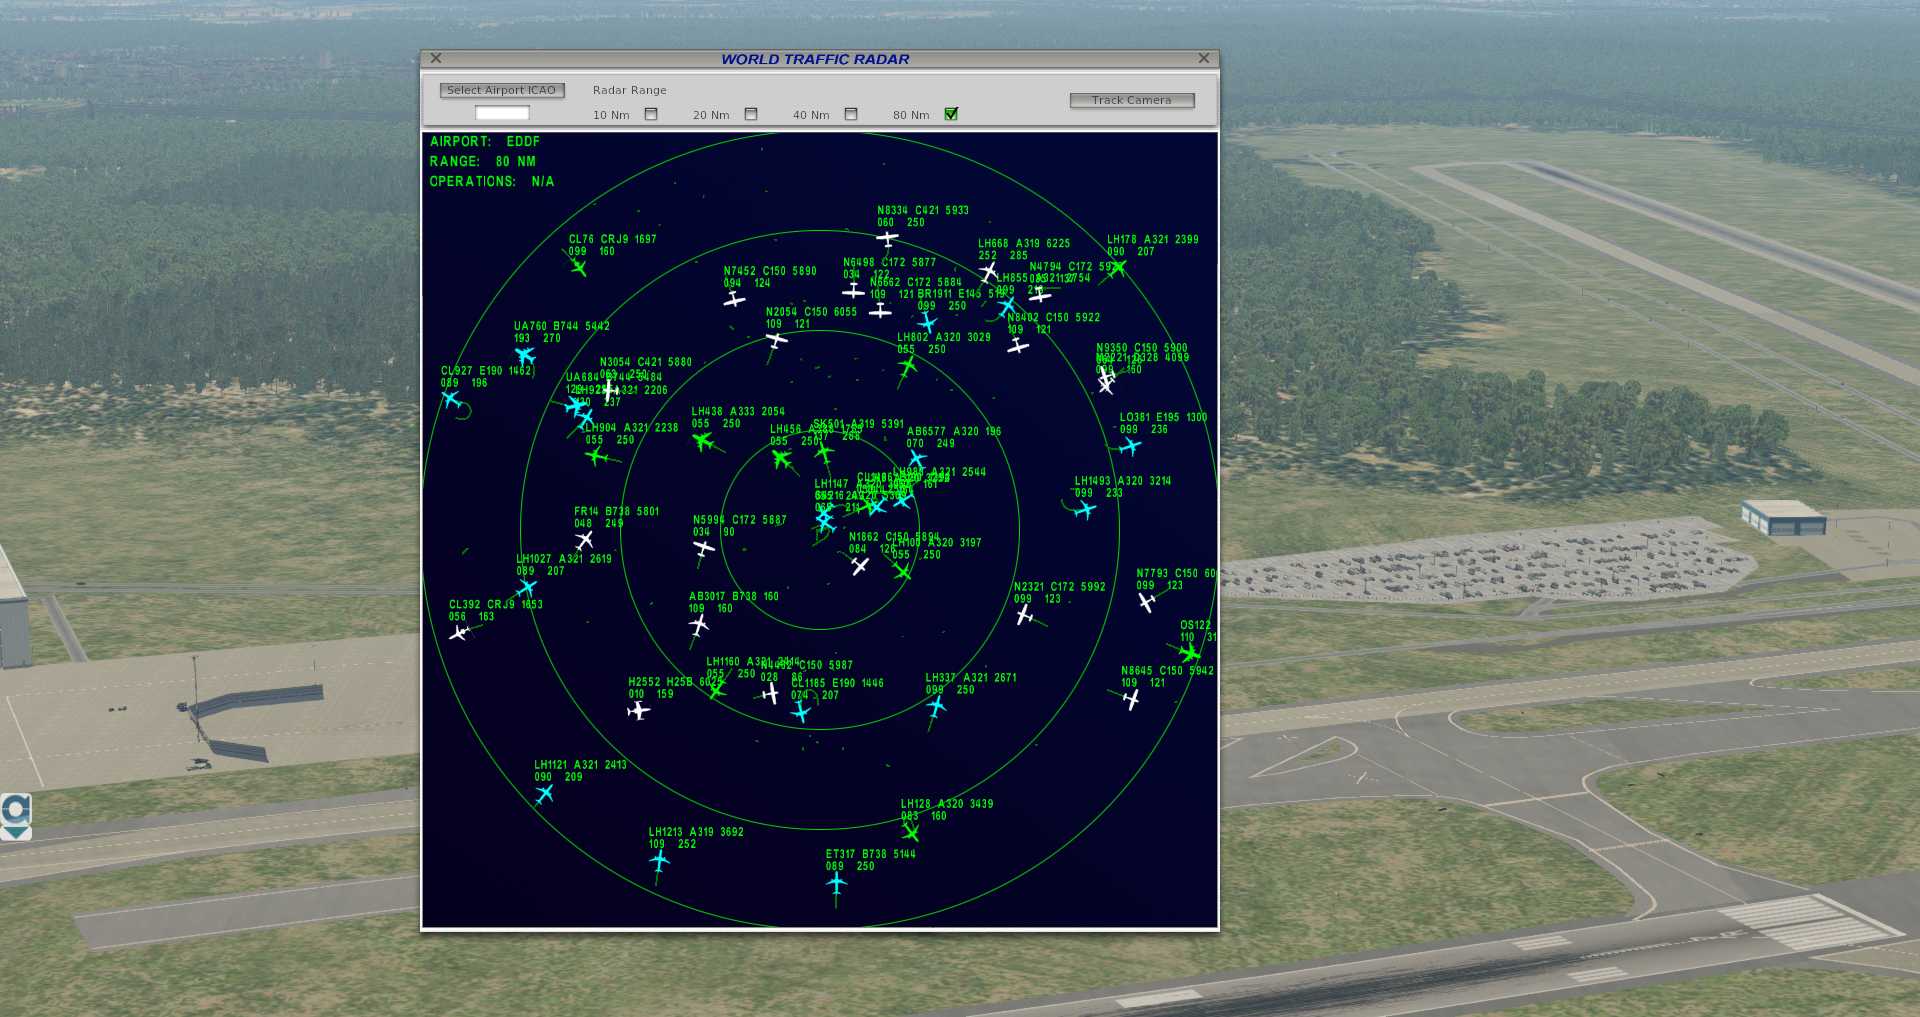Expand the teal down arrow under plugin icon
Image resolution: width=1920 pixels, height=1017 pixels.
[16, 833]
